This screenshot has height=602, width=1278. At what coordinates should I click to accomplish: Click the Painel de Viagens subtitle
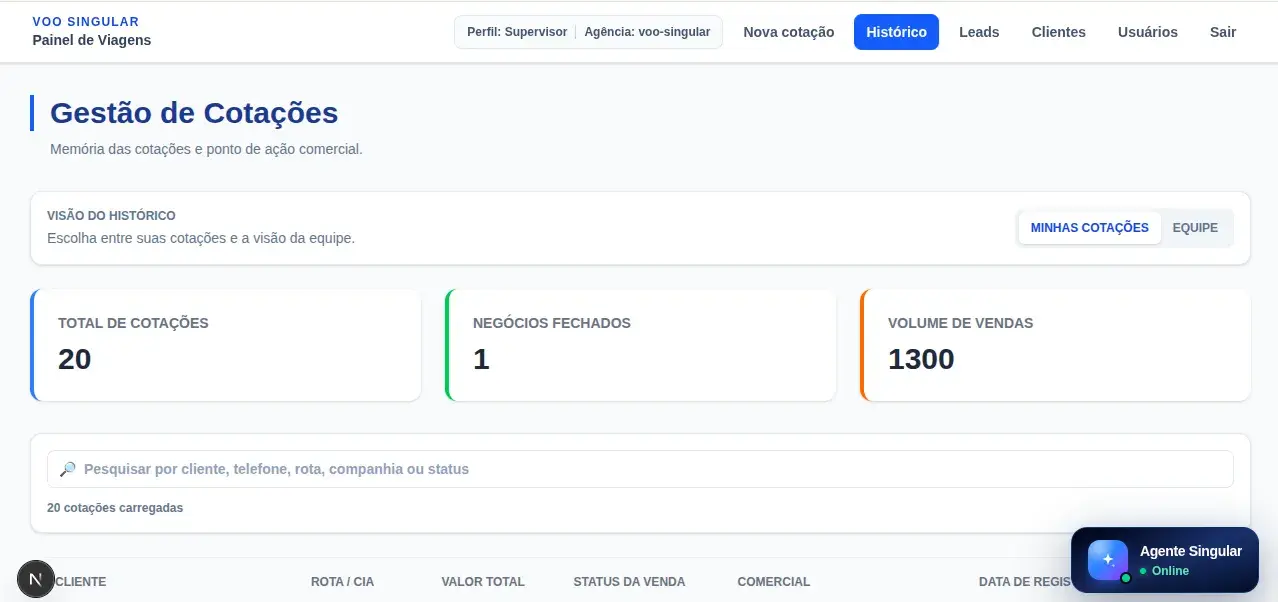click(x=92, y=40)
